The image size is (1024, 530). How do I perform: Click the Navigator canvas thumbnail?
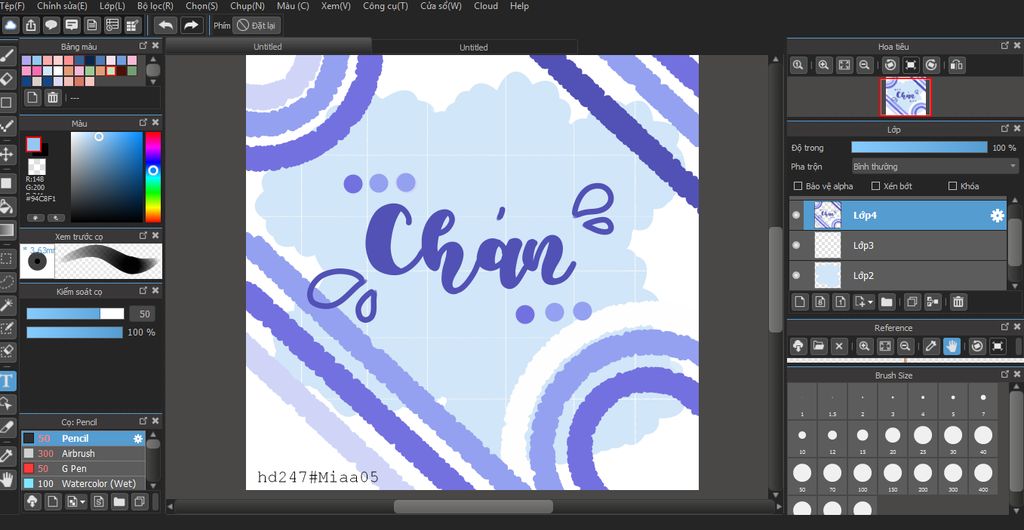pos(905,97)
